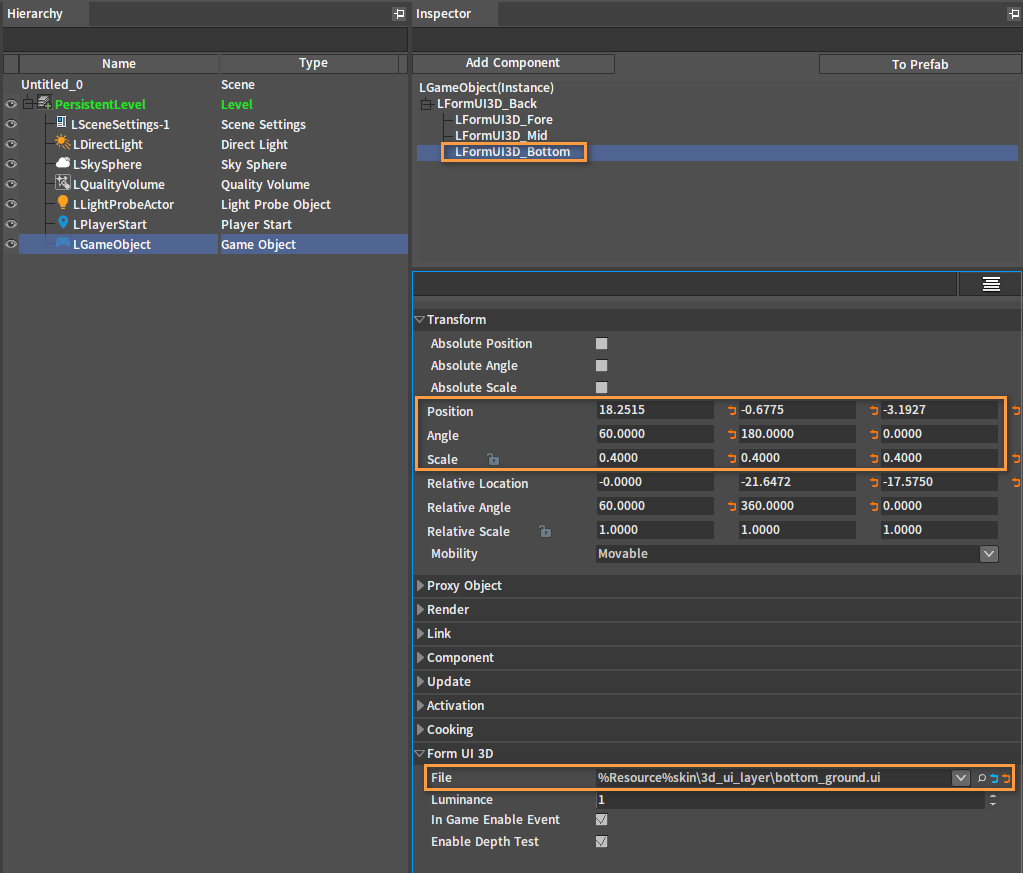Enable the Absolute Position checkbox
The image size is (1023, 873).
(x=602, y=343)
